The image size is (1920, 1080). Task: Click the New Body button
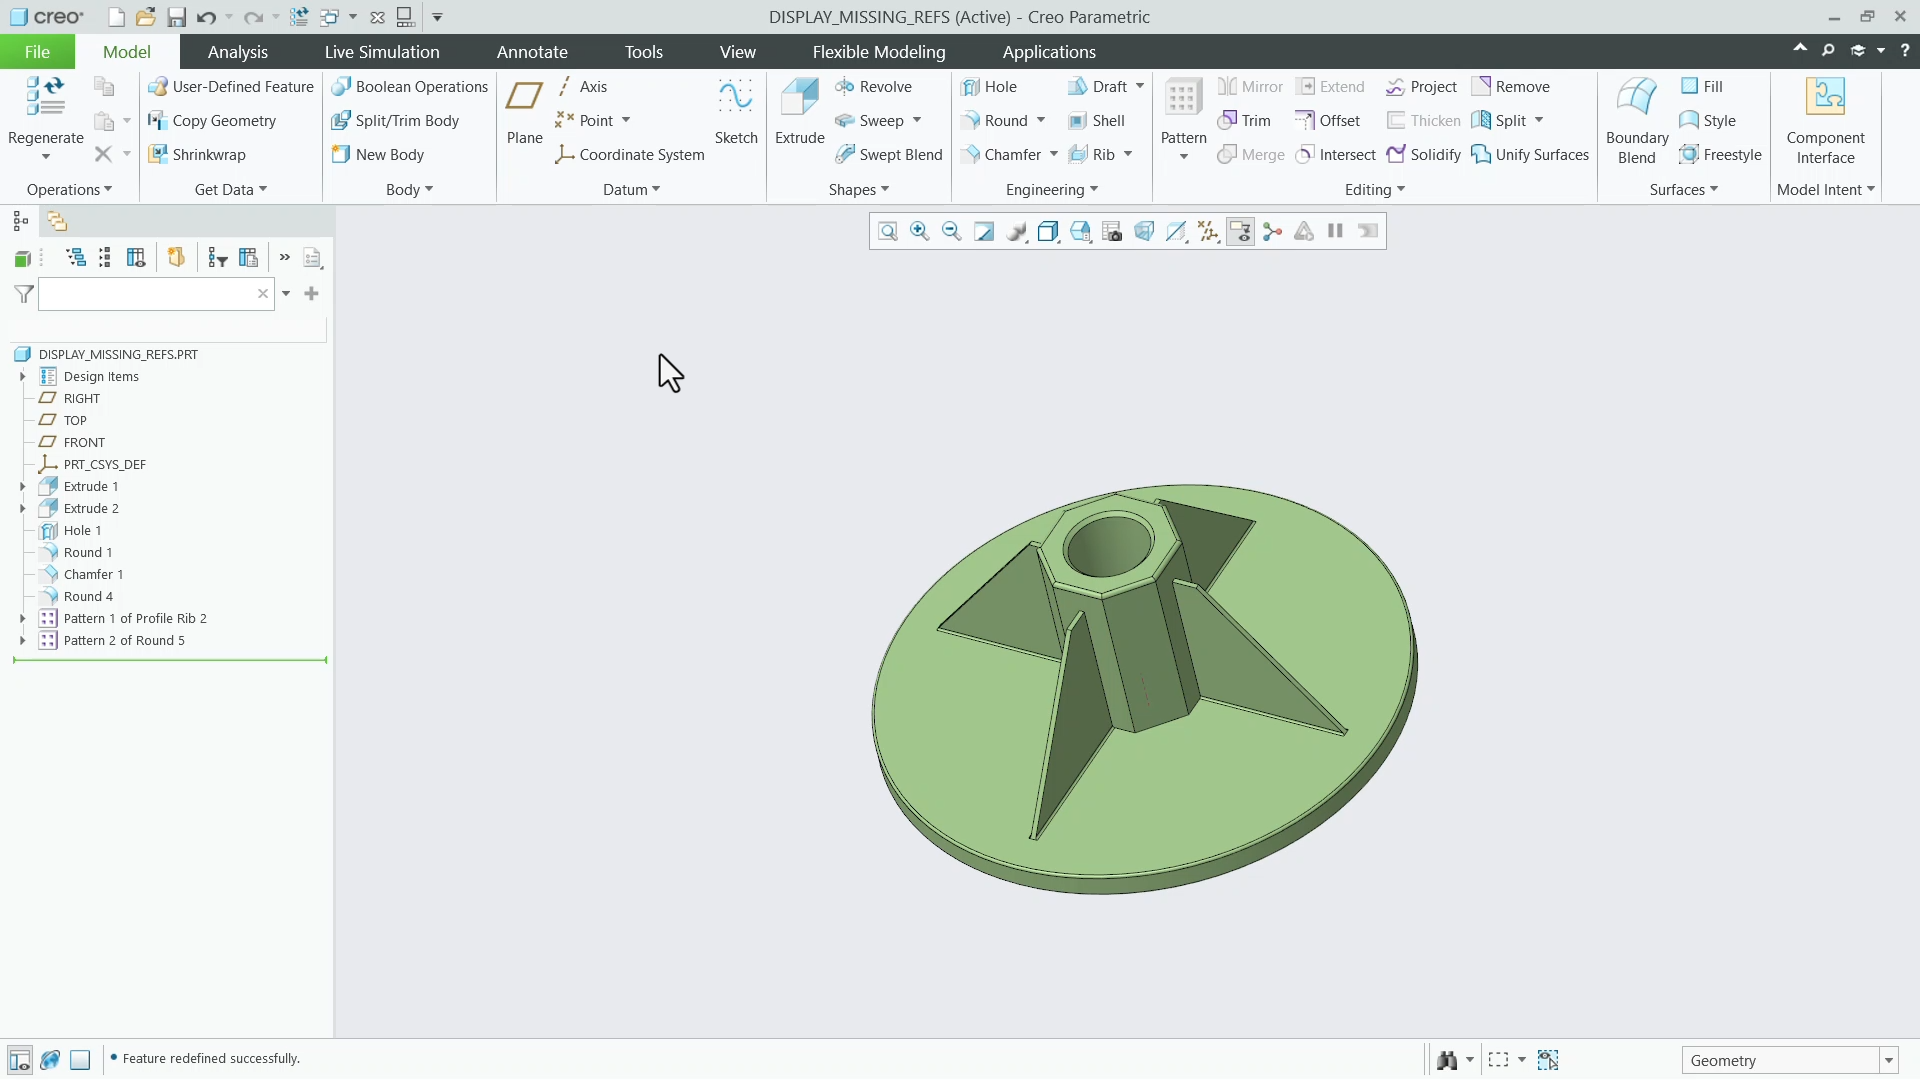378,155
